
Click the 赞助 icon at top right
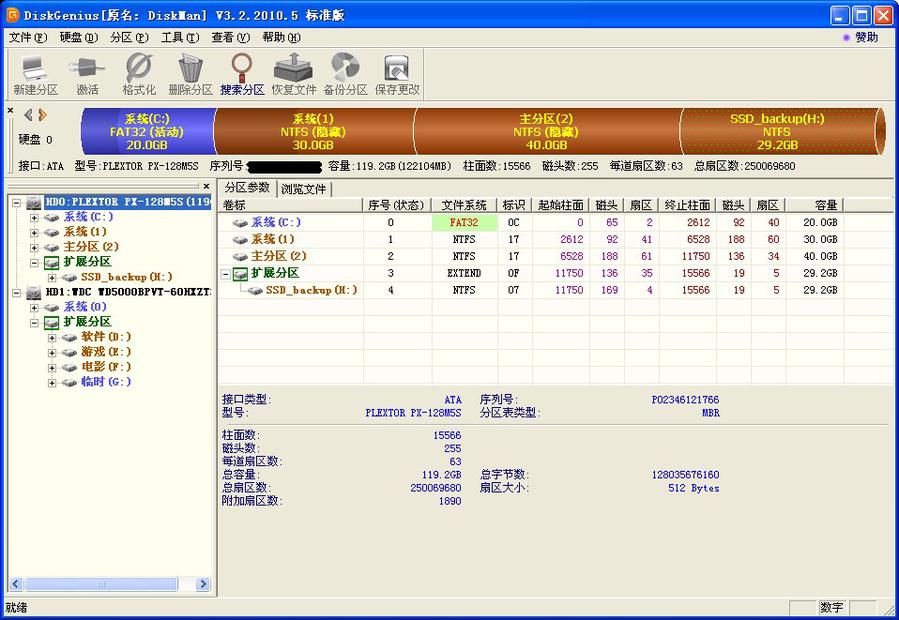tap(846, 37)
